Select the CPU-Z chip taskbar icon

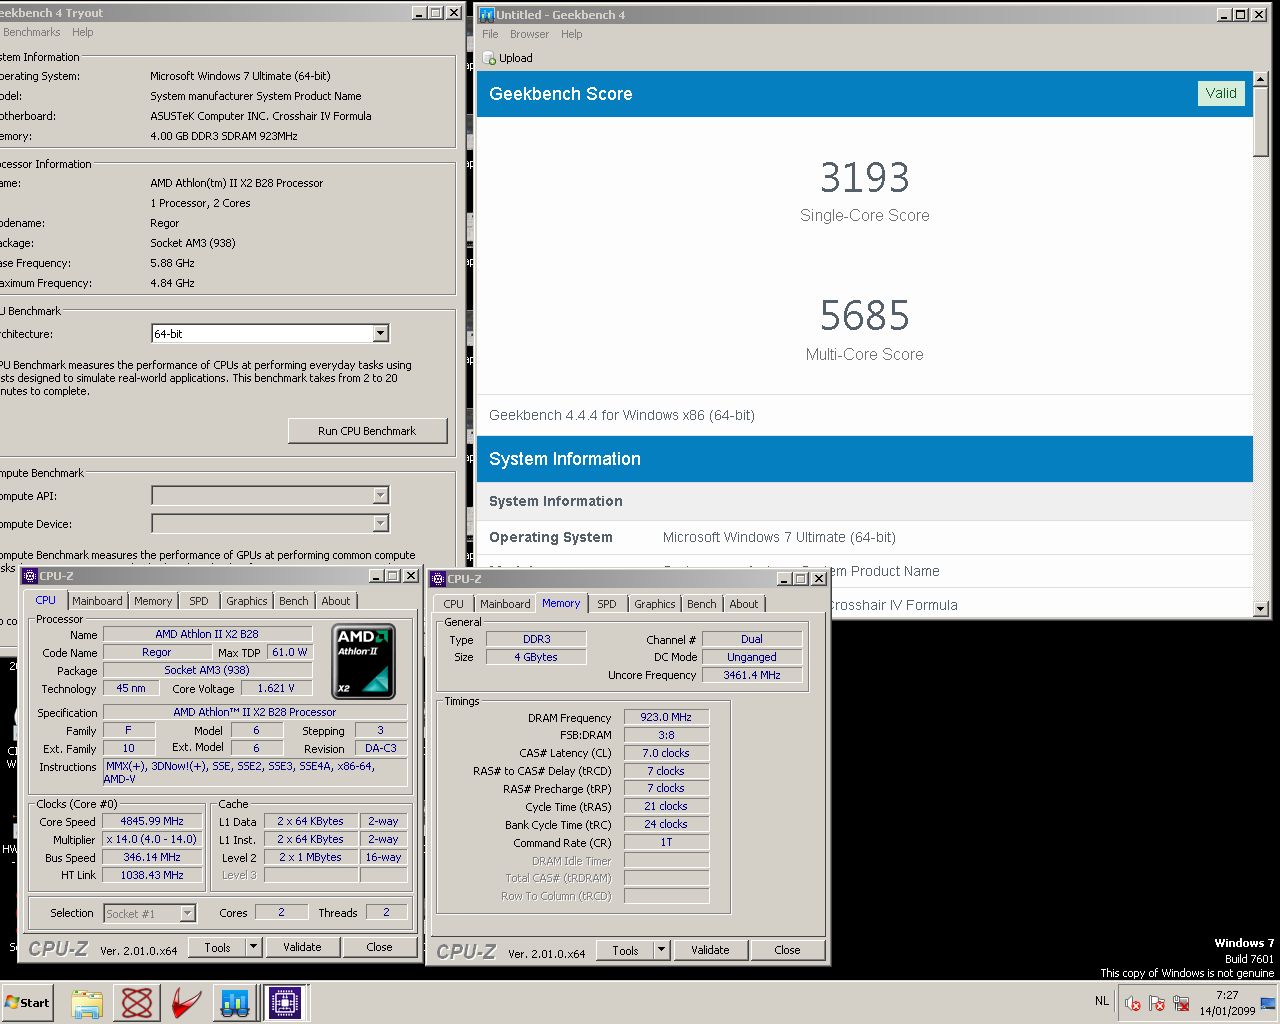pos(284,1002)
